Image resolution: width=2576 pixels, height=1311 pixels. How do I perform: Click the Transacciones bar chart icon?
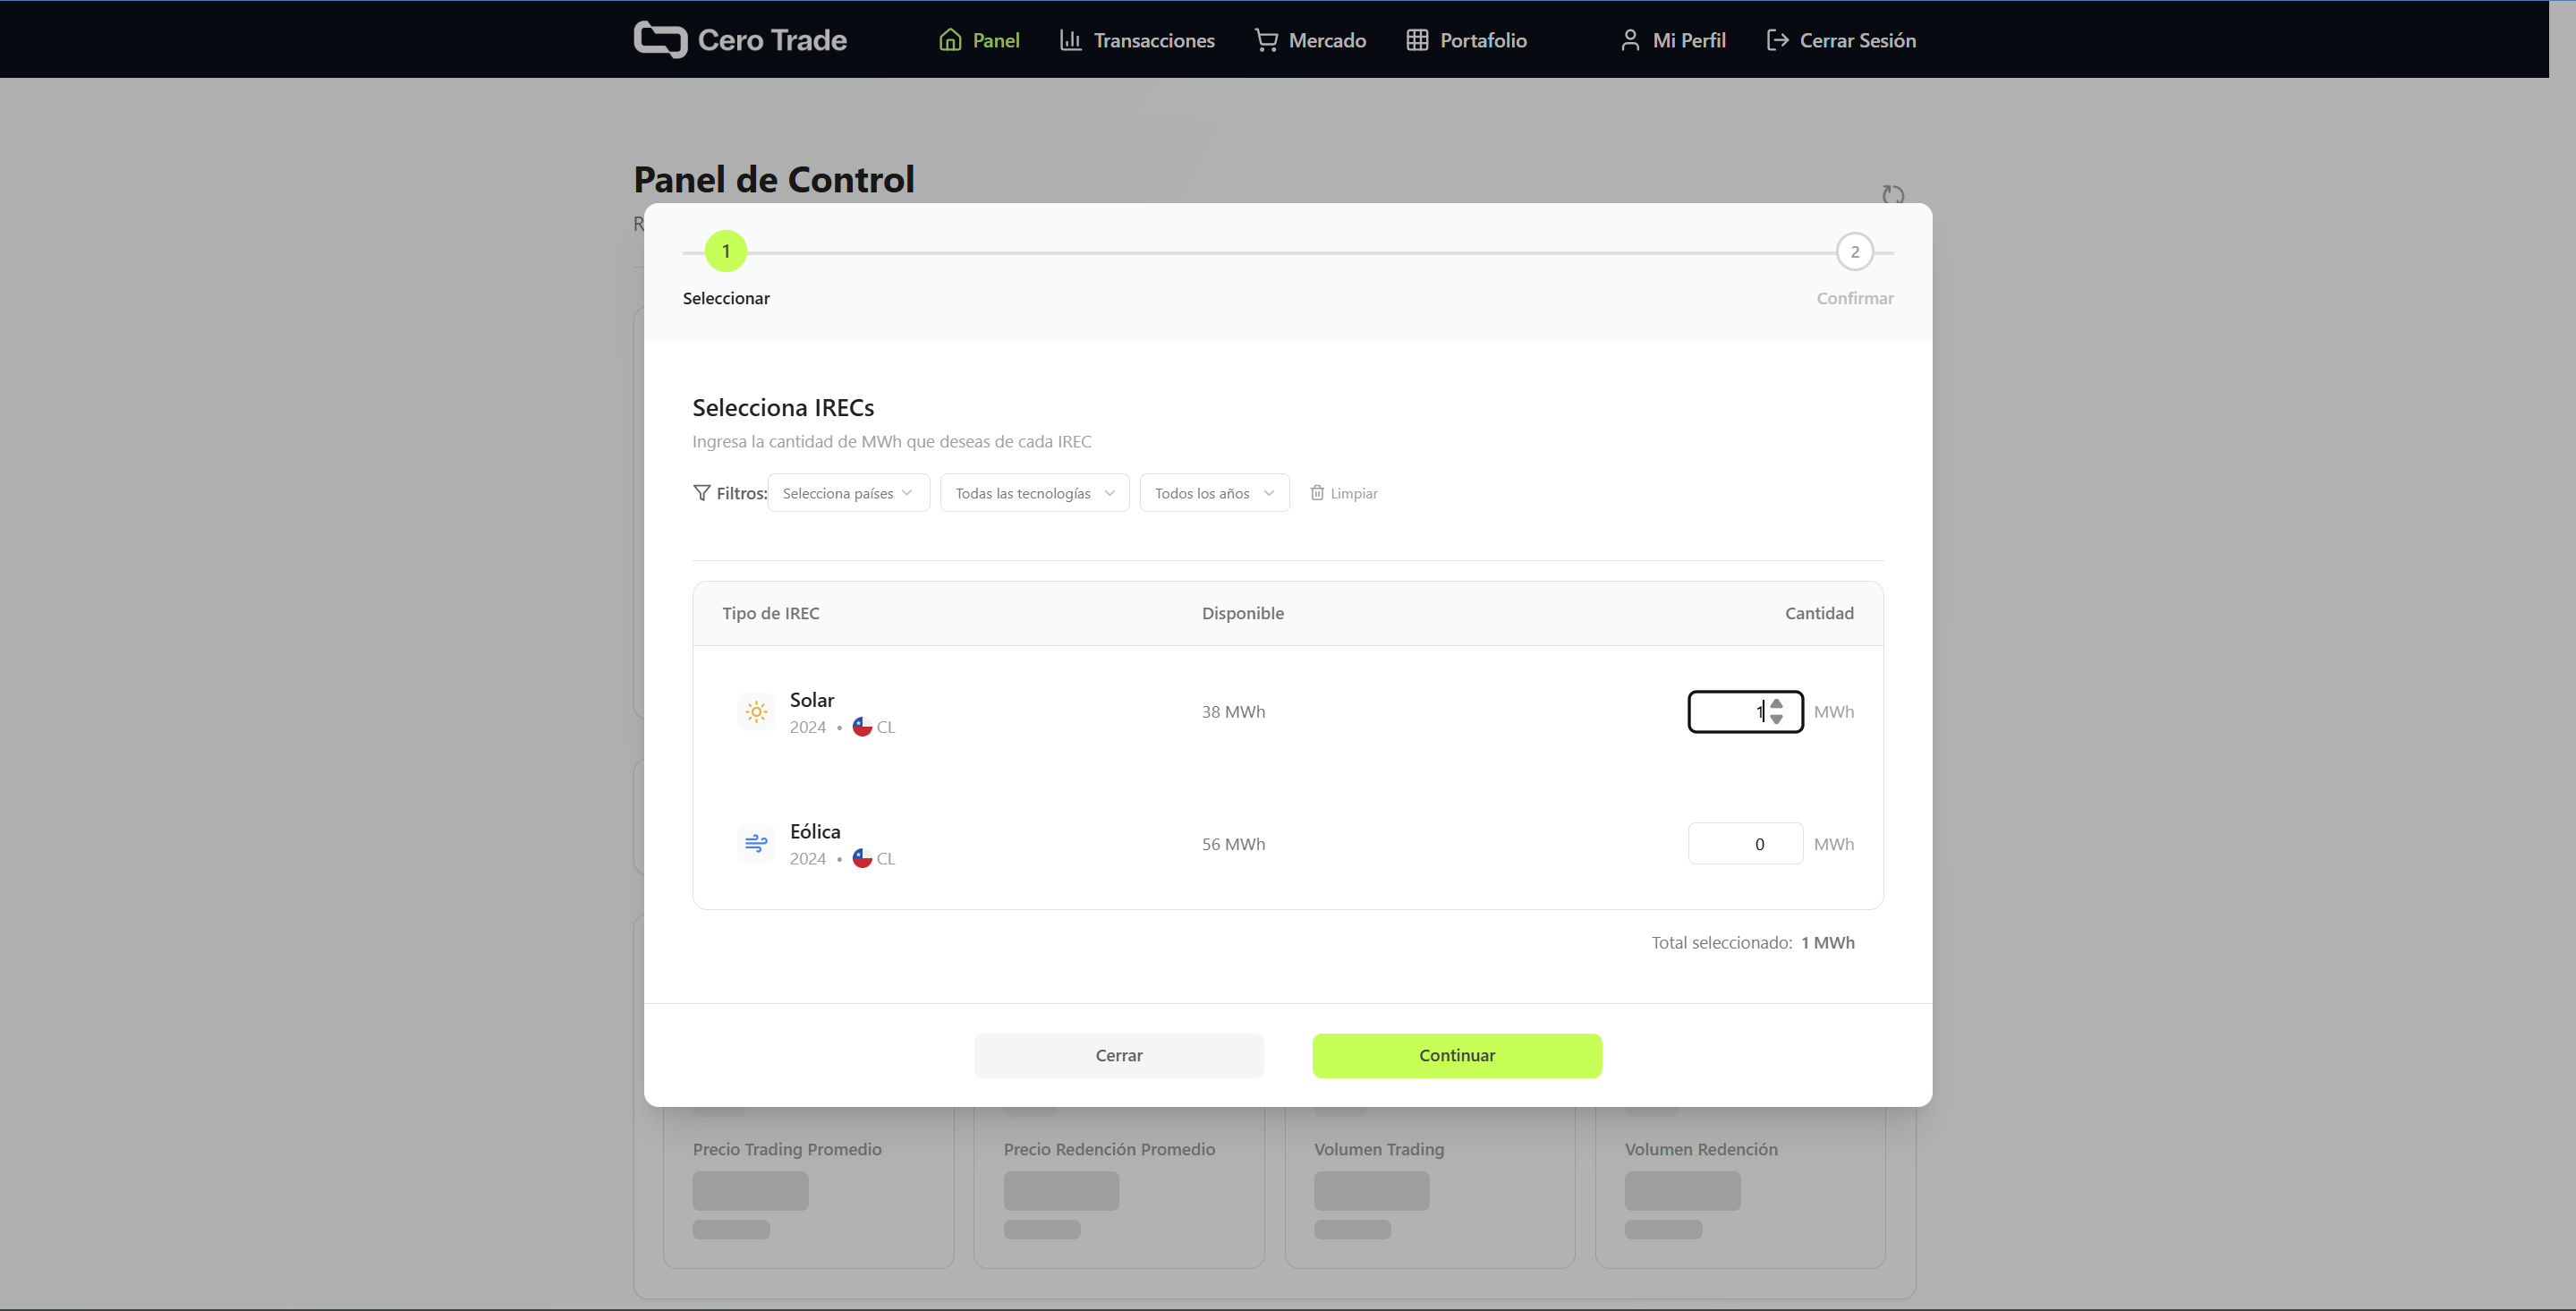[x=1070, y=40]
